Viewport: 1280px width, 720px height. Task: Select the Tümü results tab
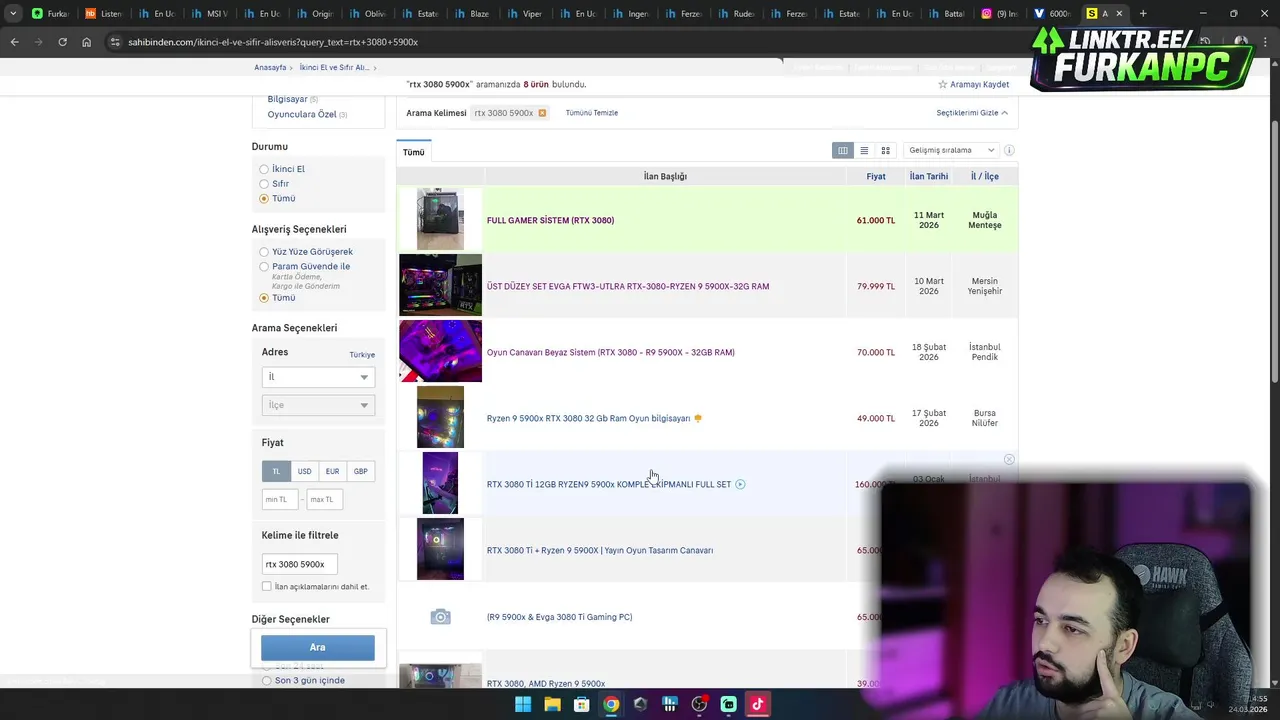pos(414,152)
